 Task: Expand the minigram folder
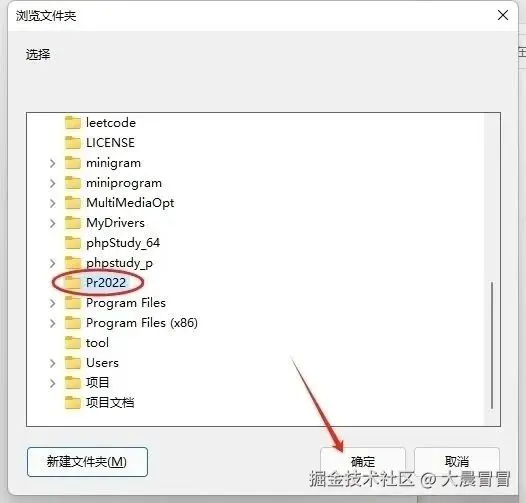pos(53,163)
